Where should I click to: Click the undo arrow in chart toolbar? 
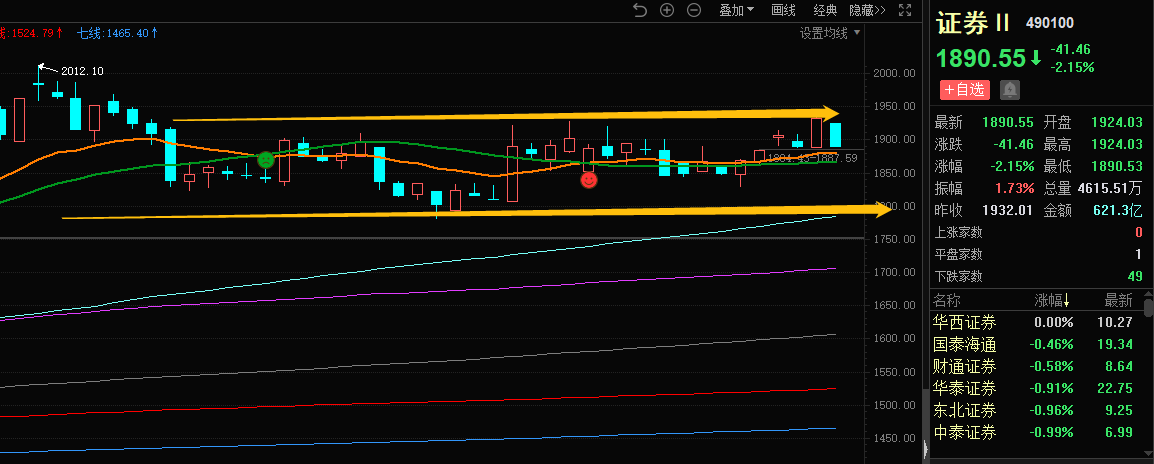click(640, 10)
